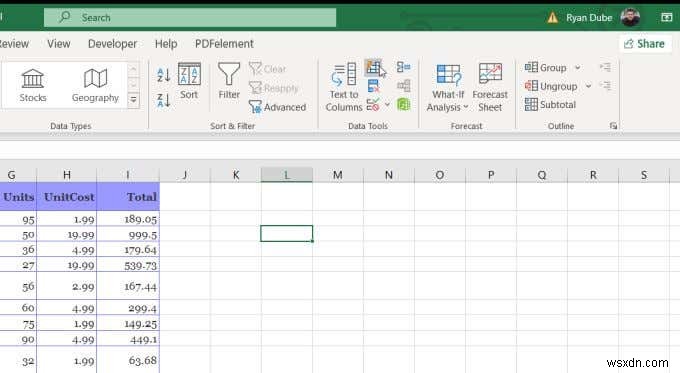Show next row of Data Types gallery

click(x=134, y=84)
